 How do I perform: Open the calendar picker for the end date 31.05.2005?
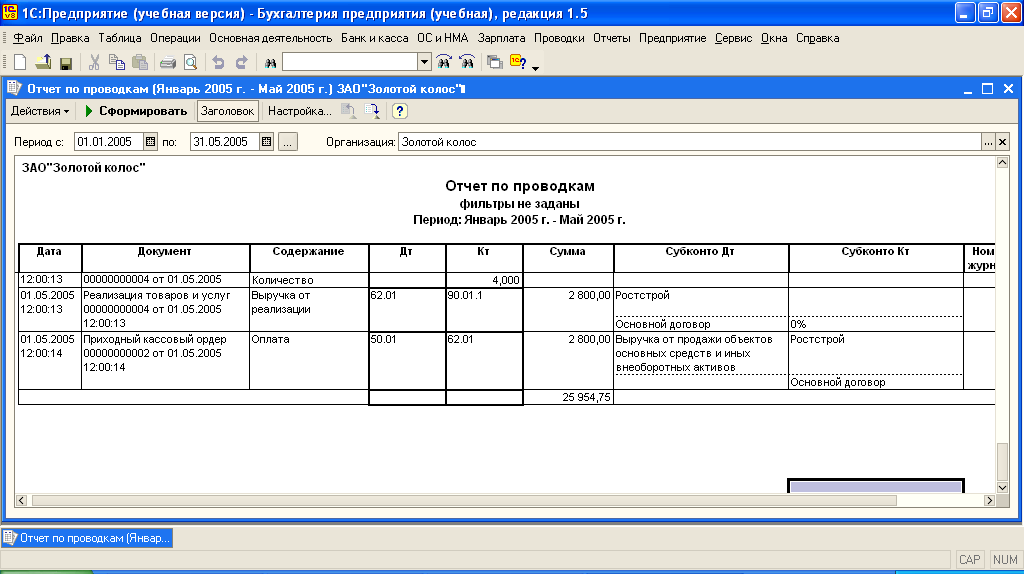266,142
